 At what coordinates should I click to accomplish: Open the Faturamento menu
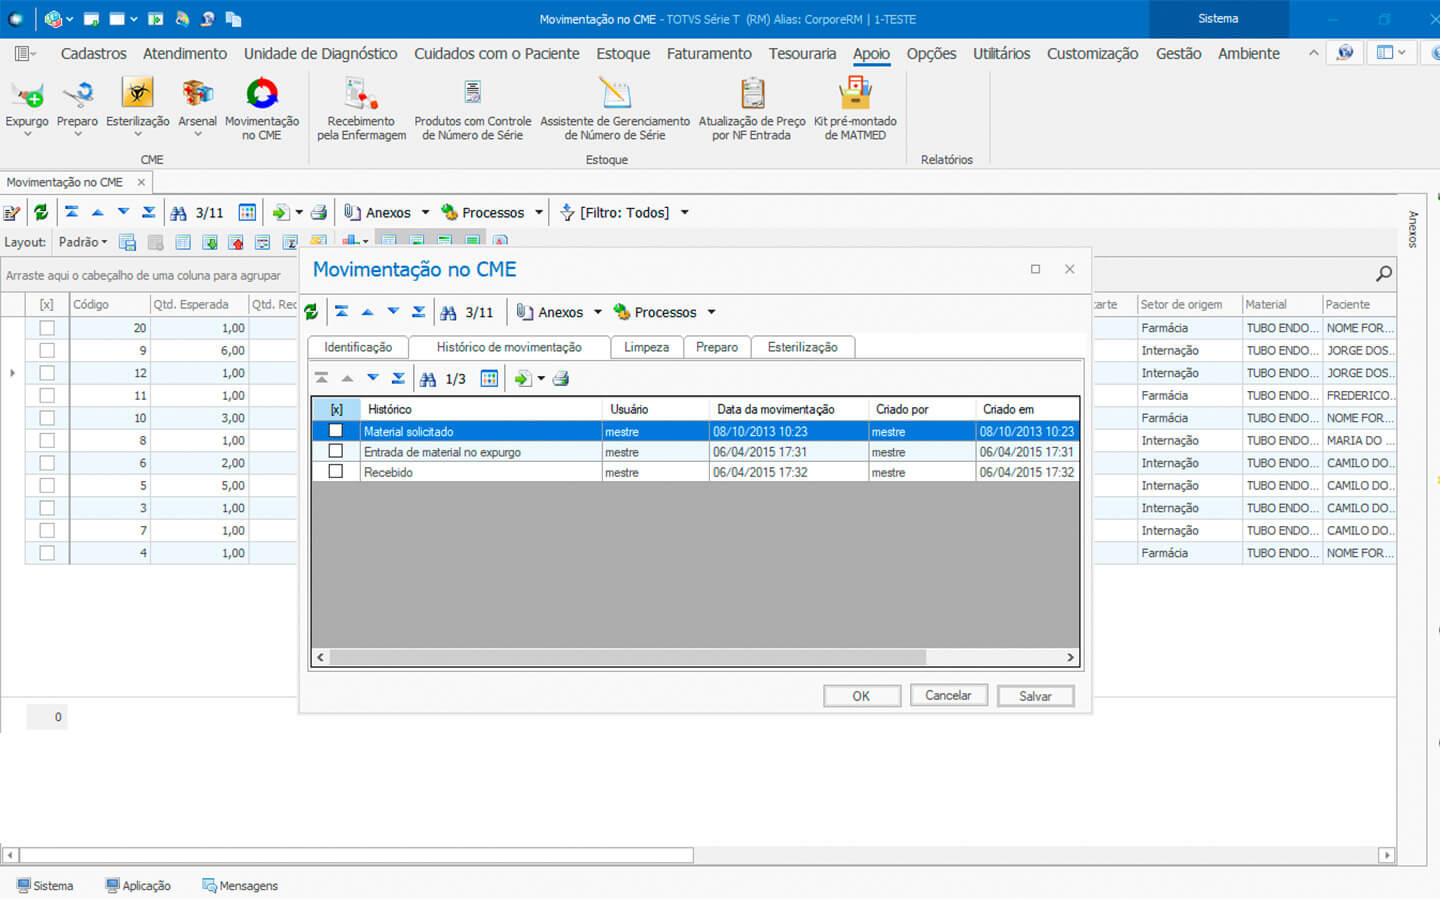(709, 54)
